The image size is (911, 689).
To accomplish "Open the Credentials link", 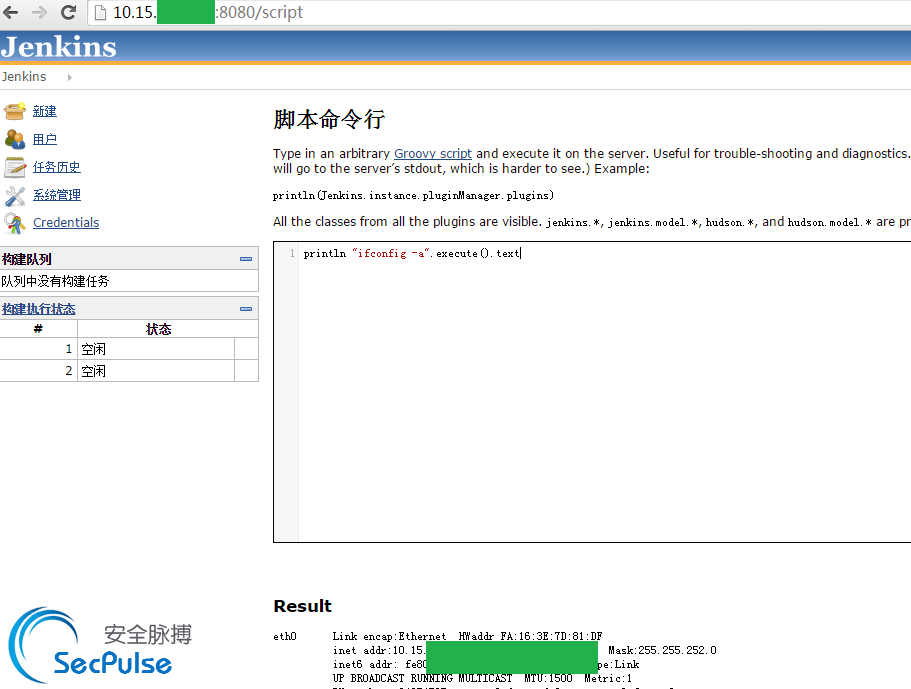I will 66,223.
